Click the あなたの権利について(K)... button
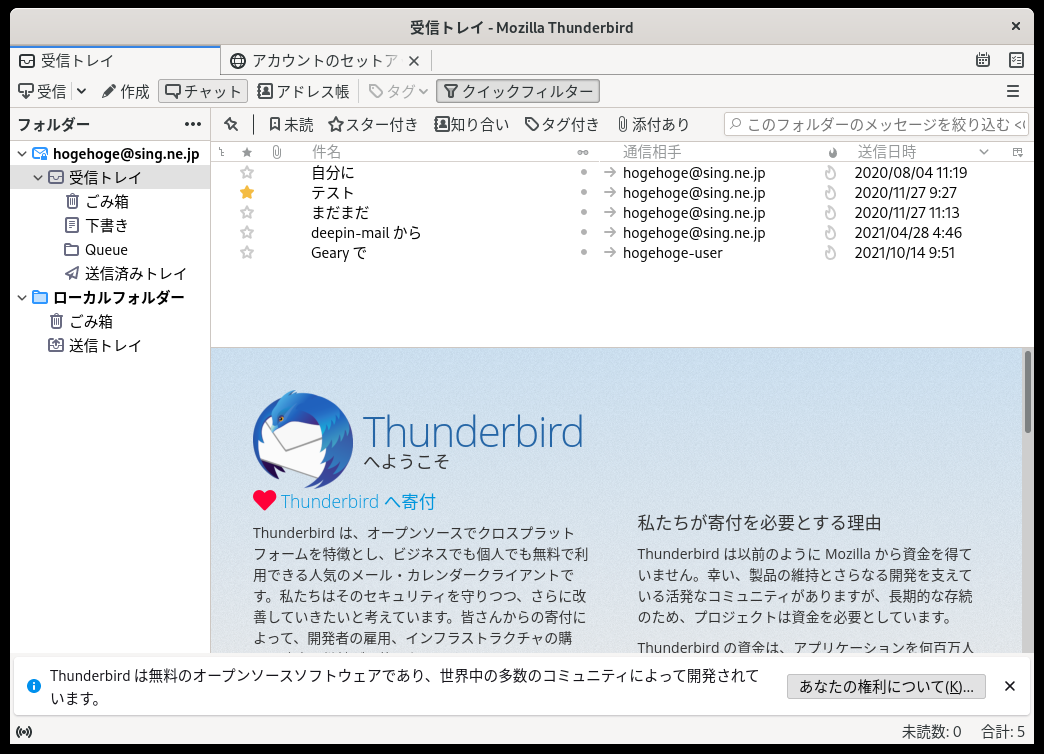The width and height of the screenshot is (1044, 754). coord(886,687)
